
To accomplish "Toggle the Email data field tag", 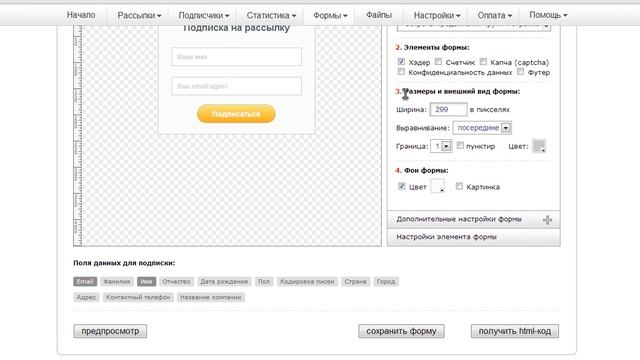I will (85, 282).
